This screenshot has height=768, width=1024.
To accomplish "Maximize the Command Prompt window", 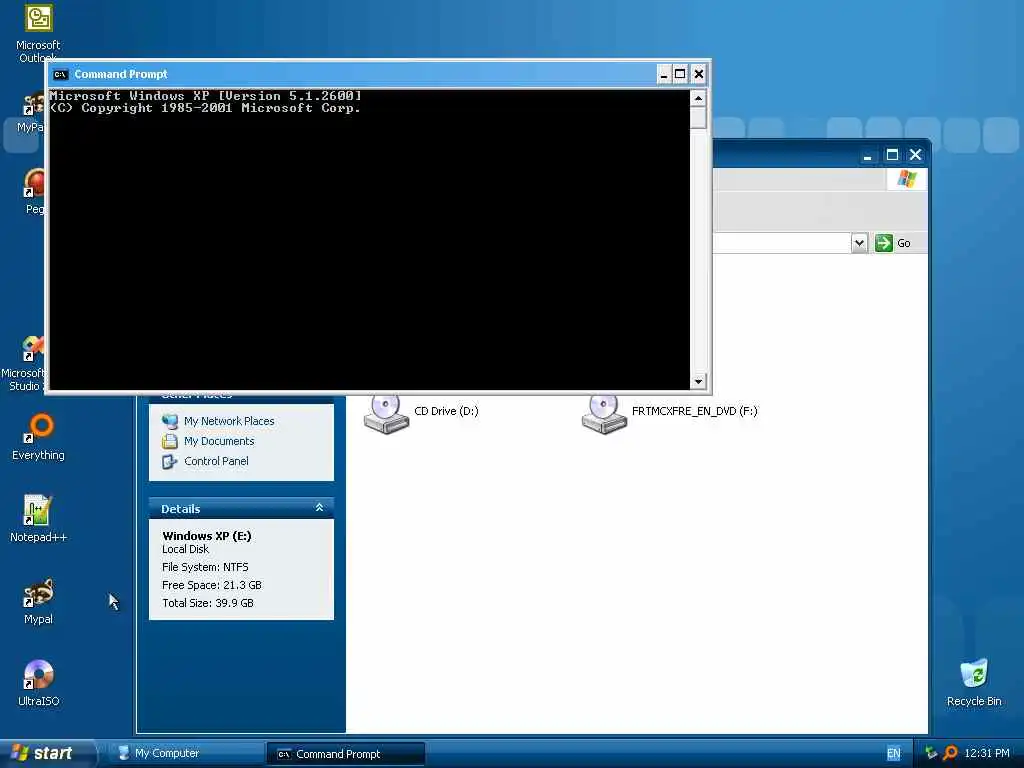I will tap(680, 74).
